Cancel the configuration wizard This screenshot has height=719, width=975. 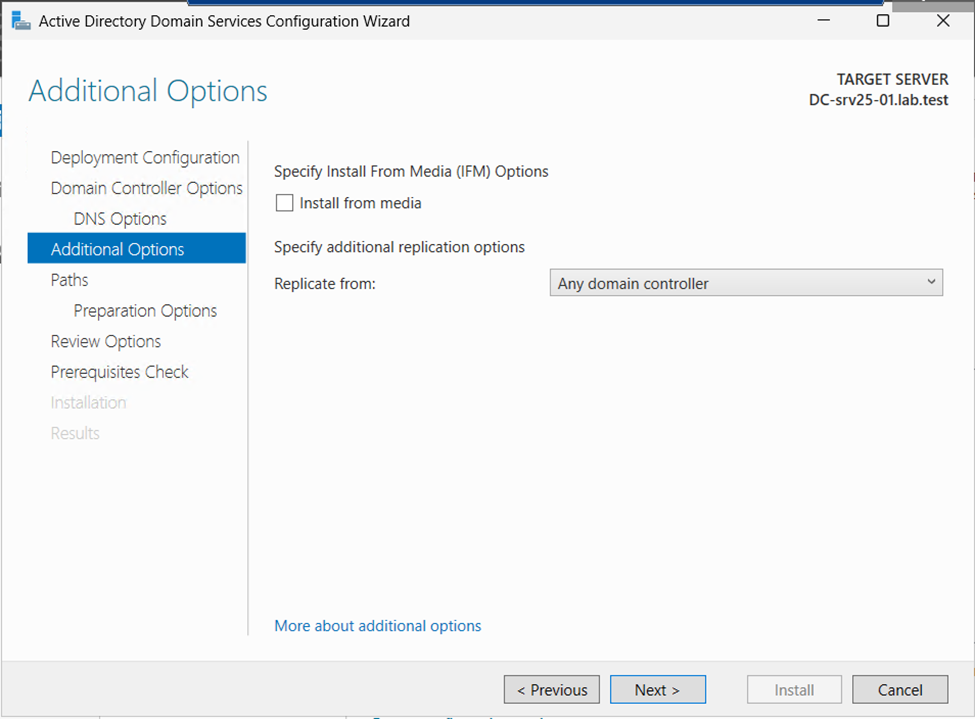tap(900, 690)
